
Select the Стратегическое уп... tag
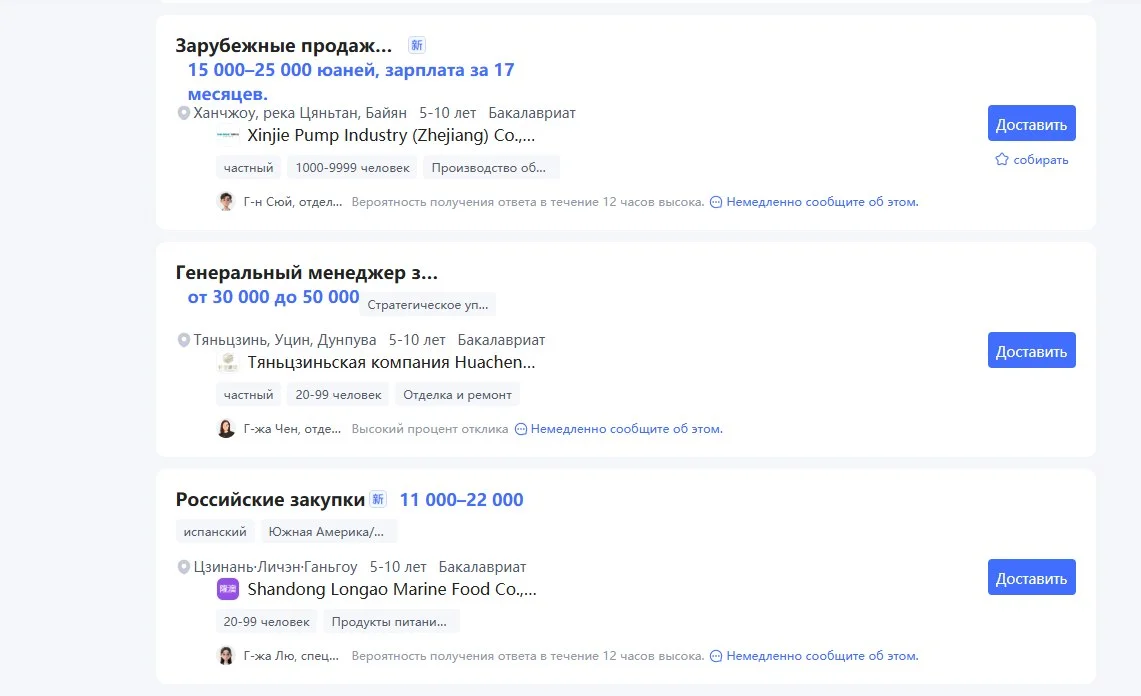[427, 304]
